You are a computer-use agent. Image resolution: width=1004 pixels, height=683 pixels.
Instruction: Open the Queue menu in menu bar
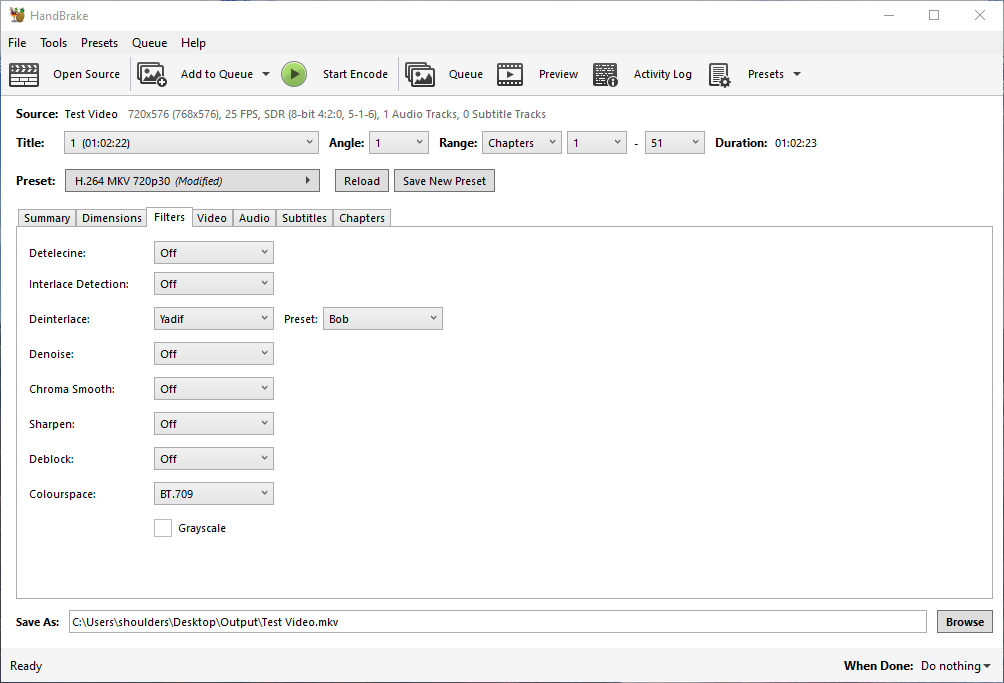tap(149, 43)
